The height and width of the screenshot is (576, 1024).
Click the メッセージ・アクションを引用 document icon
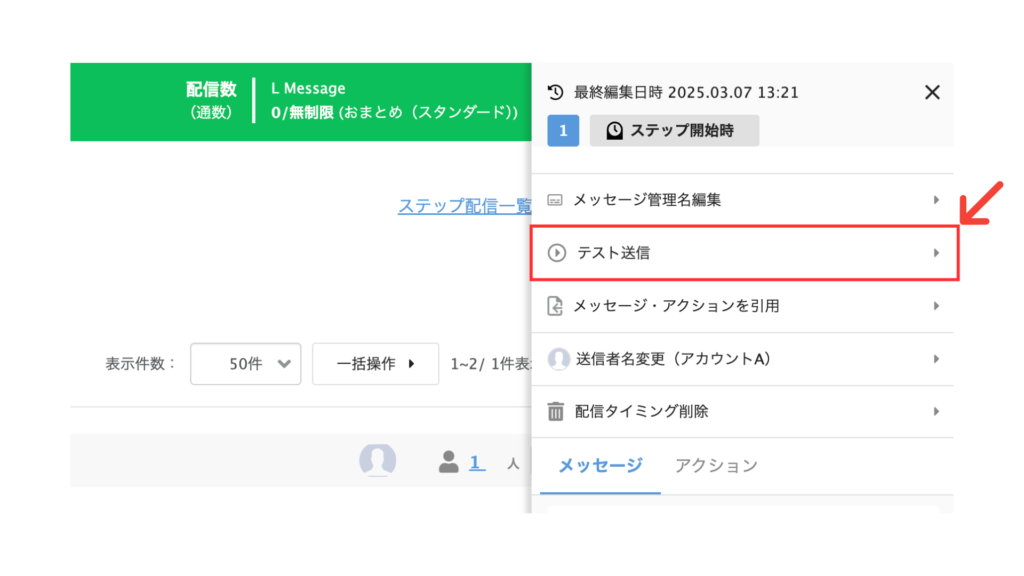tap(554, 306)
